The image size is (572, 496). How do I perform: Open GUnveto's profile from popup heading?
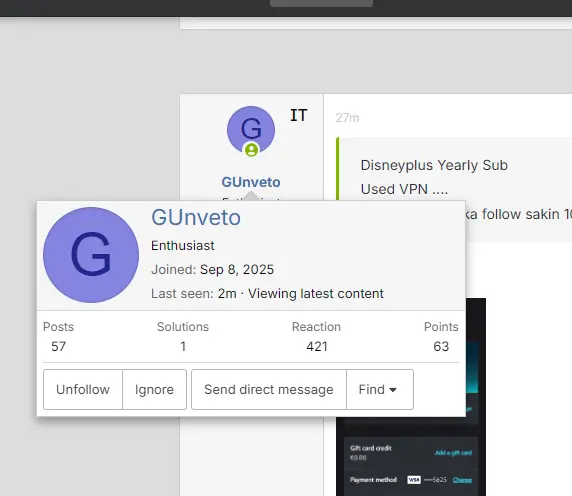tap(196, 218)
